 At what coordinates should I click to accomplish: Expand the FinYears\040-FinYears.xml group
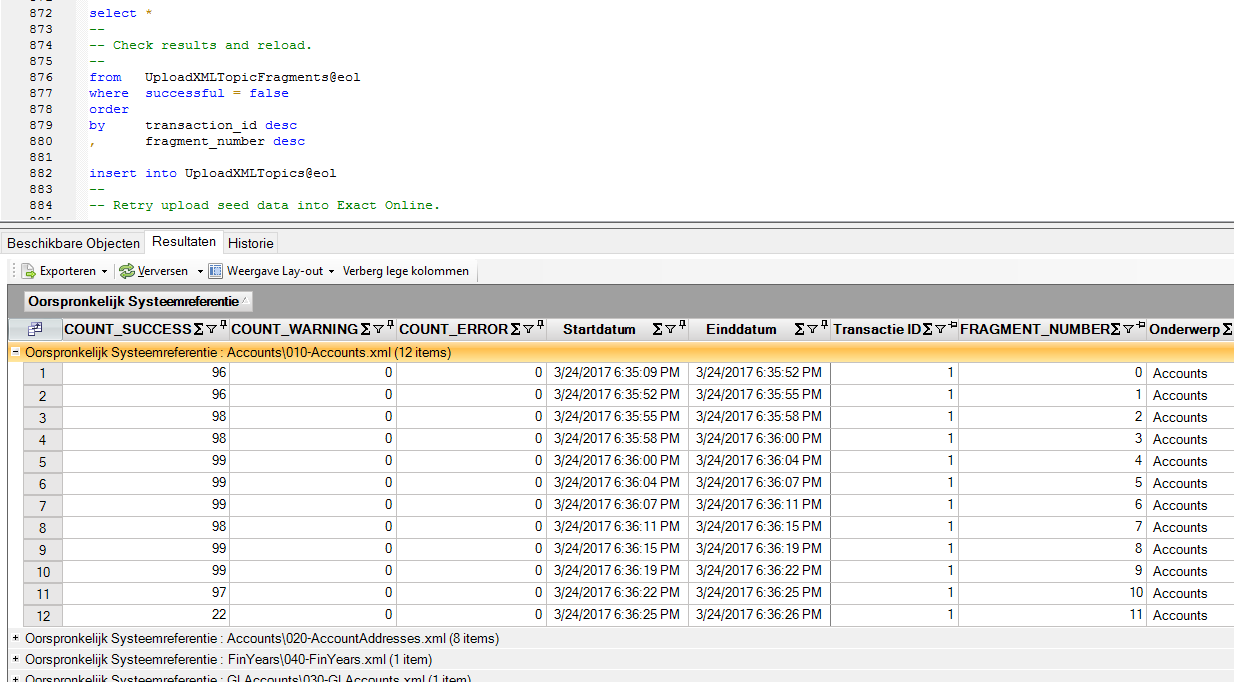tap(15, 660)
